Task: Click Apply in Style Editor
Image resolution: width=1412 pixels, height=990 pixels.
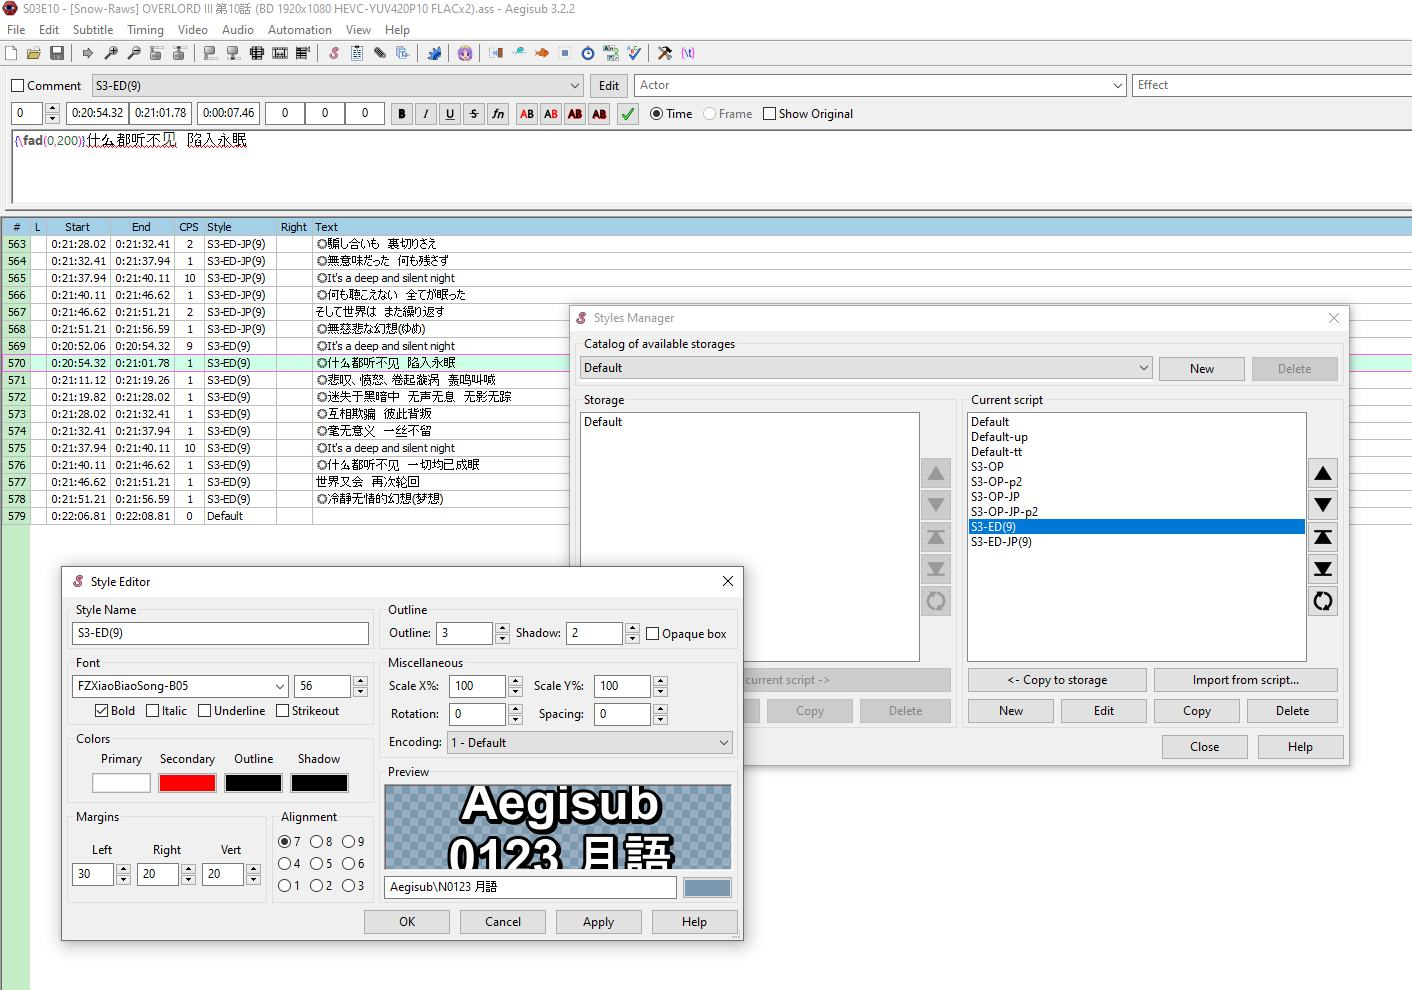Action: coord(599,922)
